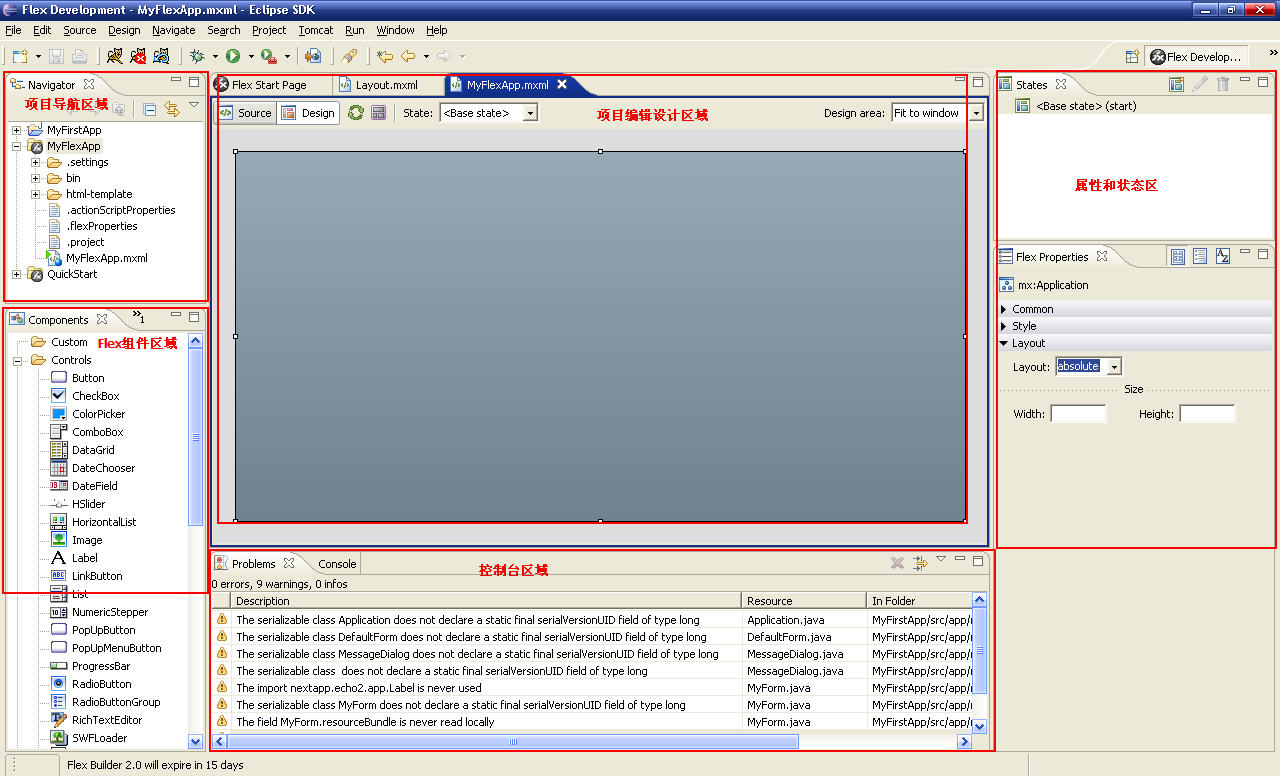This screenshot has width=1280, height=776.
Task: Click the New State icon in States panel
Action: coord(1177,85)
